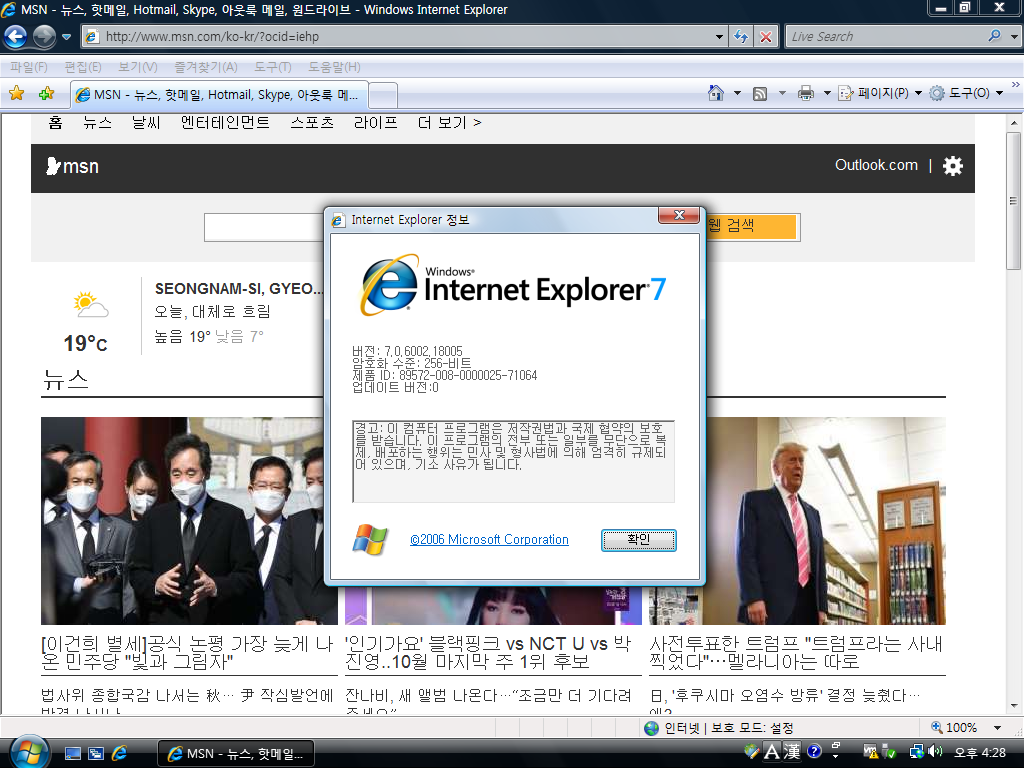Click the Print toolbar icon

(806, 93)
